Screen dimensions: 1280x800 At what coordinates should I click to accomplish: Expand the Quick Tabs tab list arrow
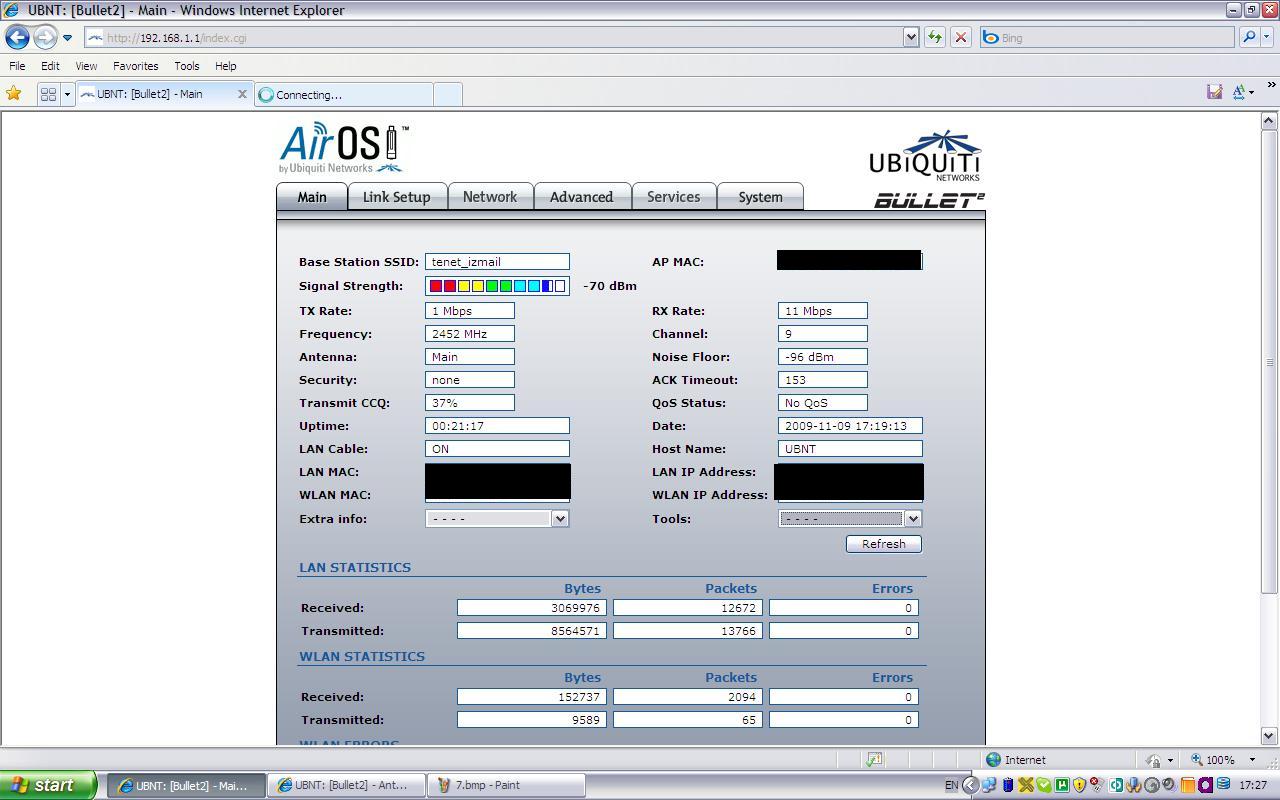pos(67,94)
